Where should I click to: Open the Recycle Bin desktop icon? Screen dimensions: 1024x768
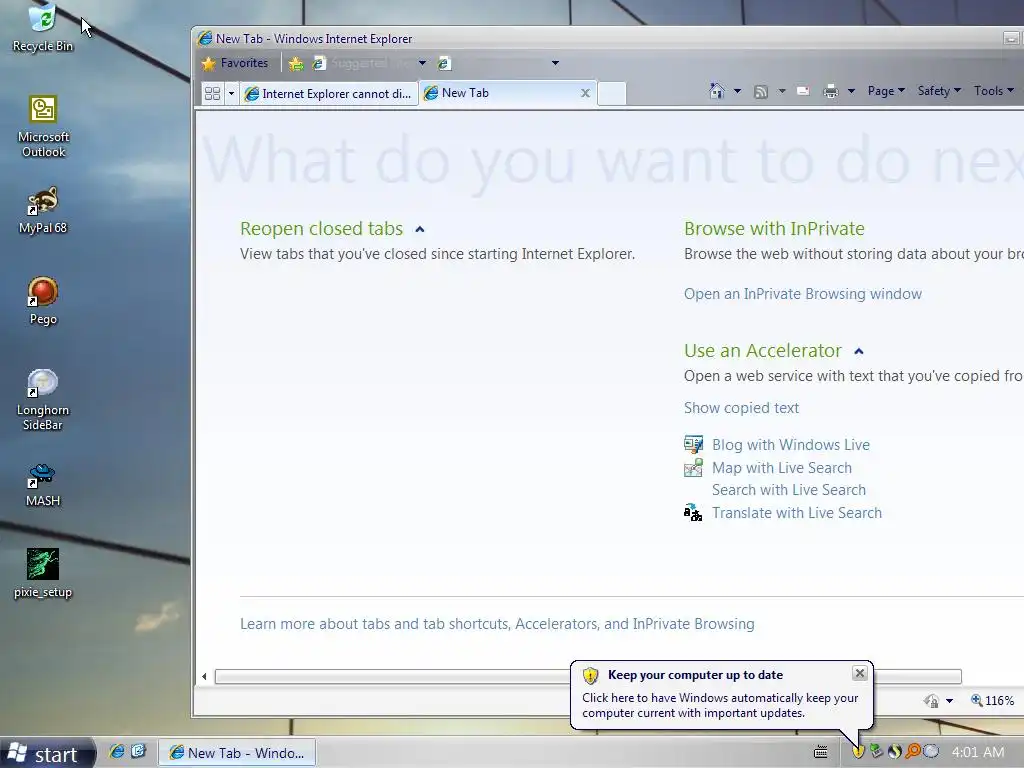click(43, 27)
